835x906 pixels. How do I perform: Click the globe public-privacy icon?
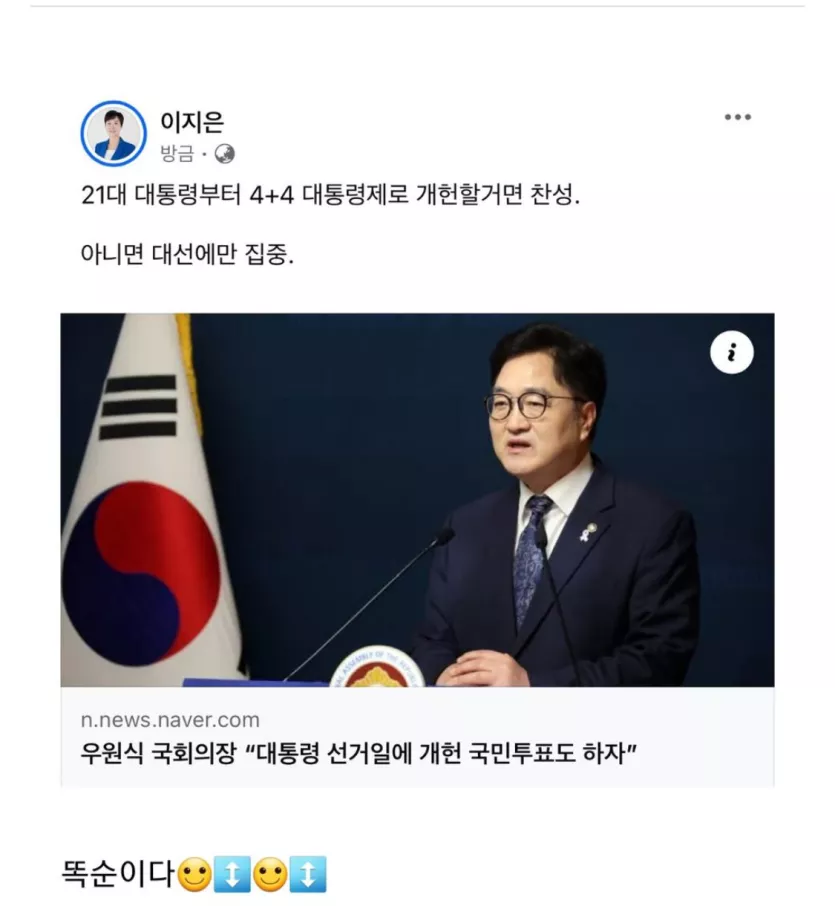pyautogui.click(x=224, y=154)
